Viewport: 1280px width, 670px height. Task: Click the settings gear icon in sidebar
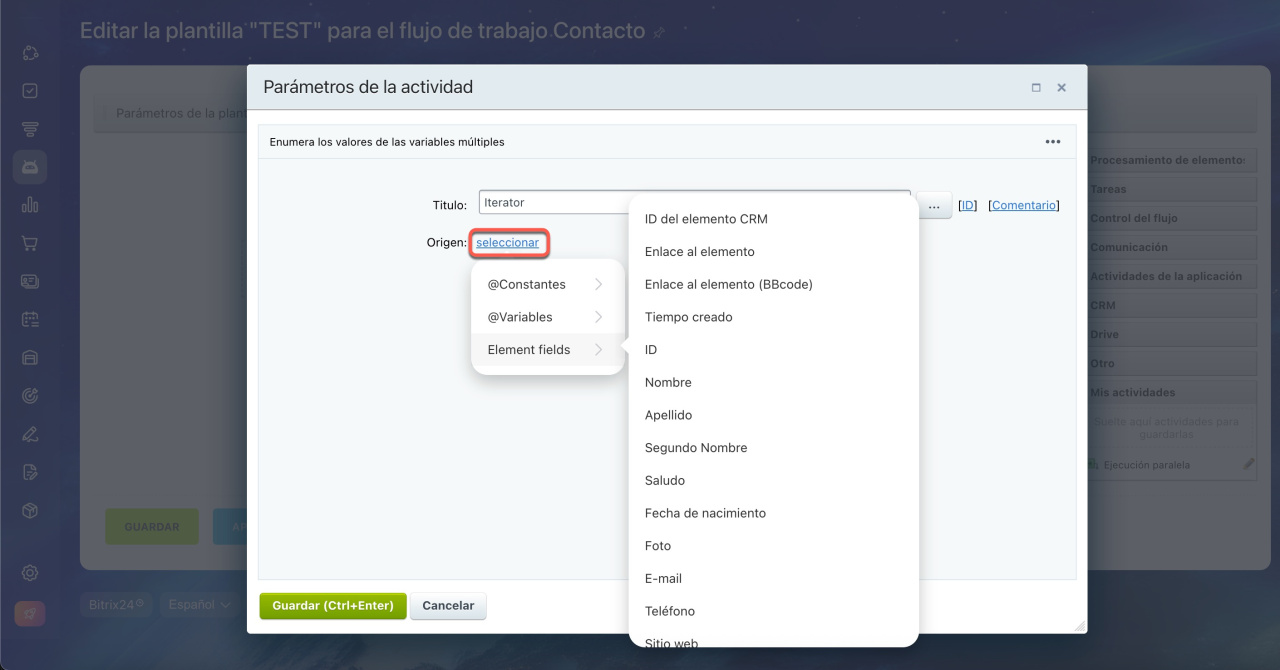point(30,573)
